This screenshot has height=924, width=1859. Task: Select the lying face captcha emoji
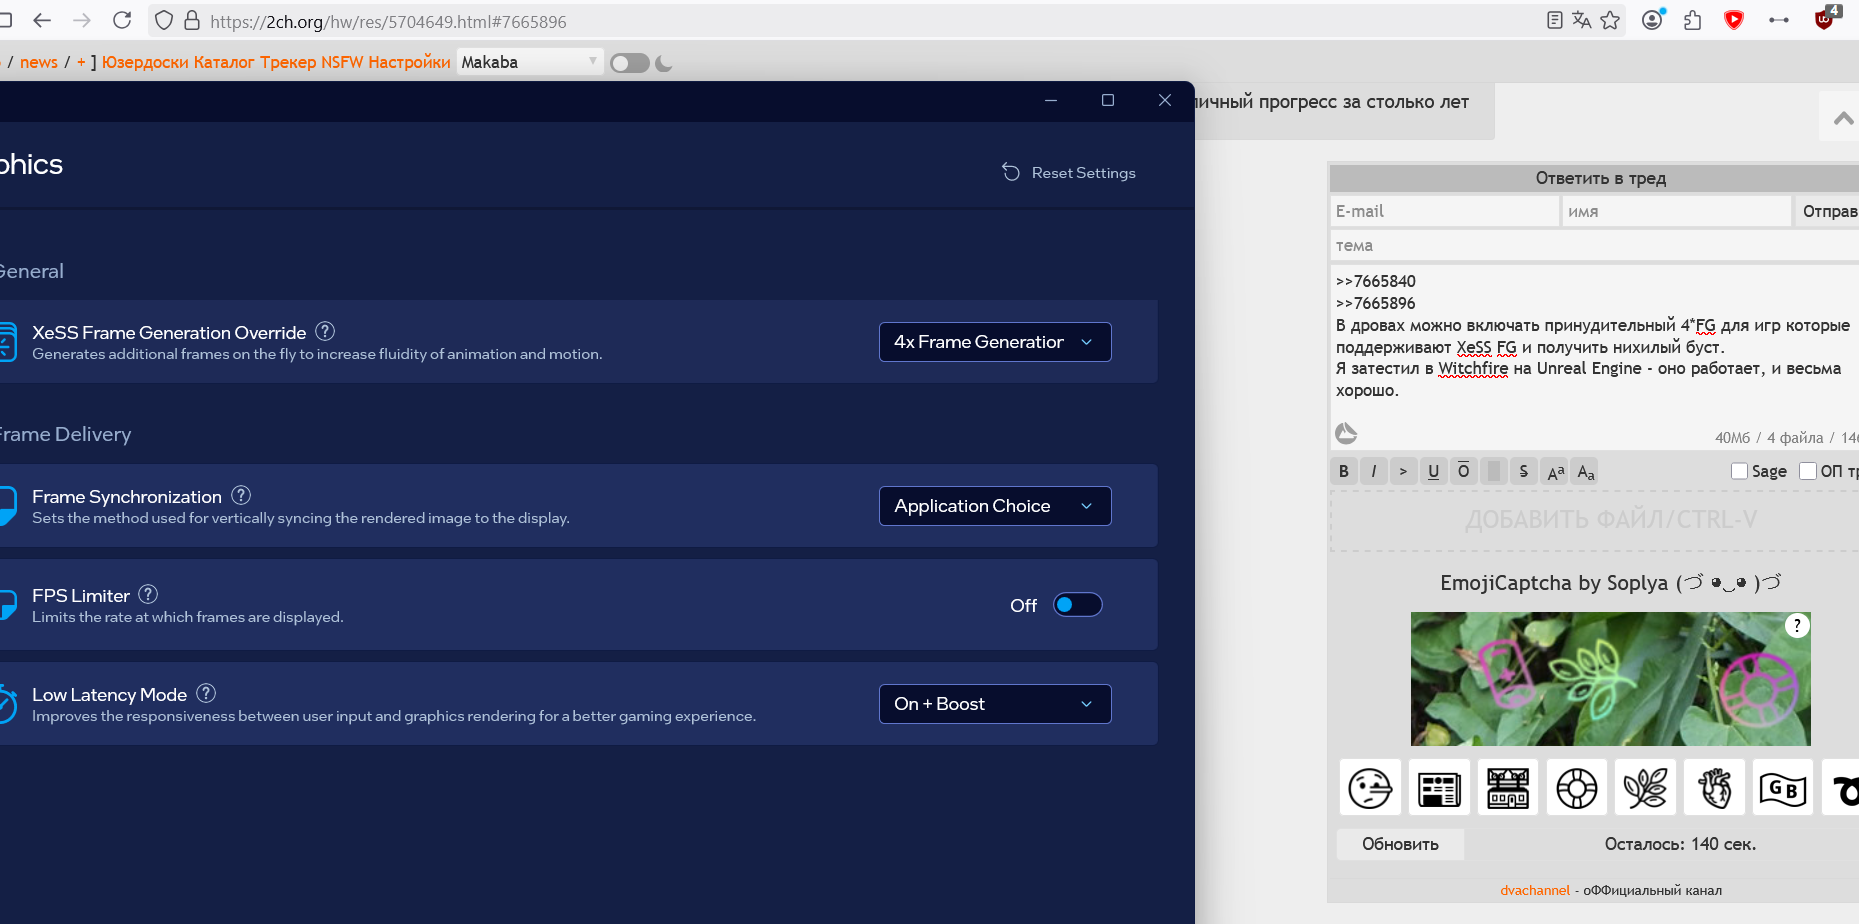[x=1370, y=788]
